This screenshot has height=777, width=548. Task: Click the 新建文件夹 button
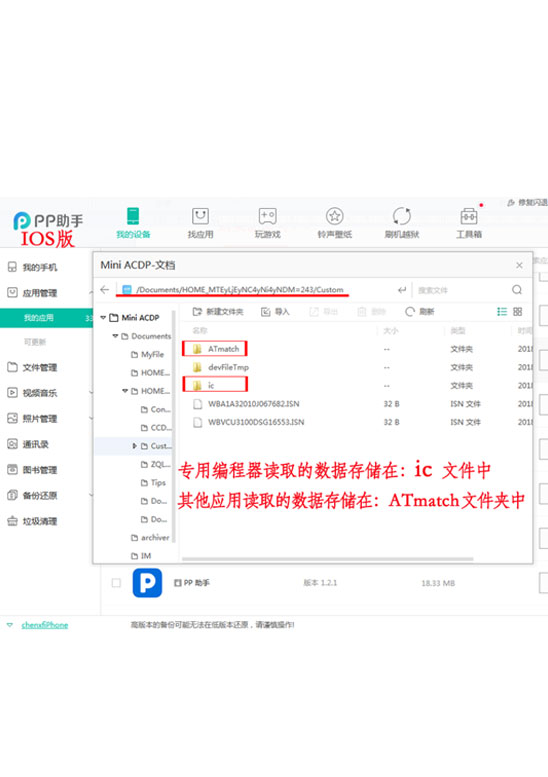click(218, 312)
